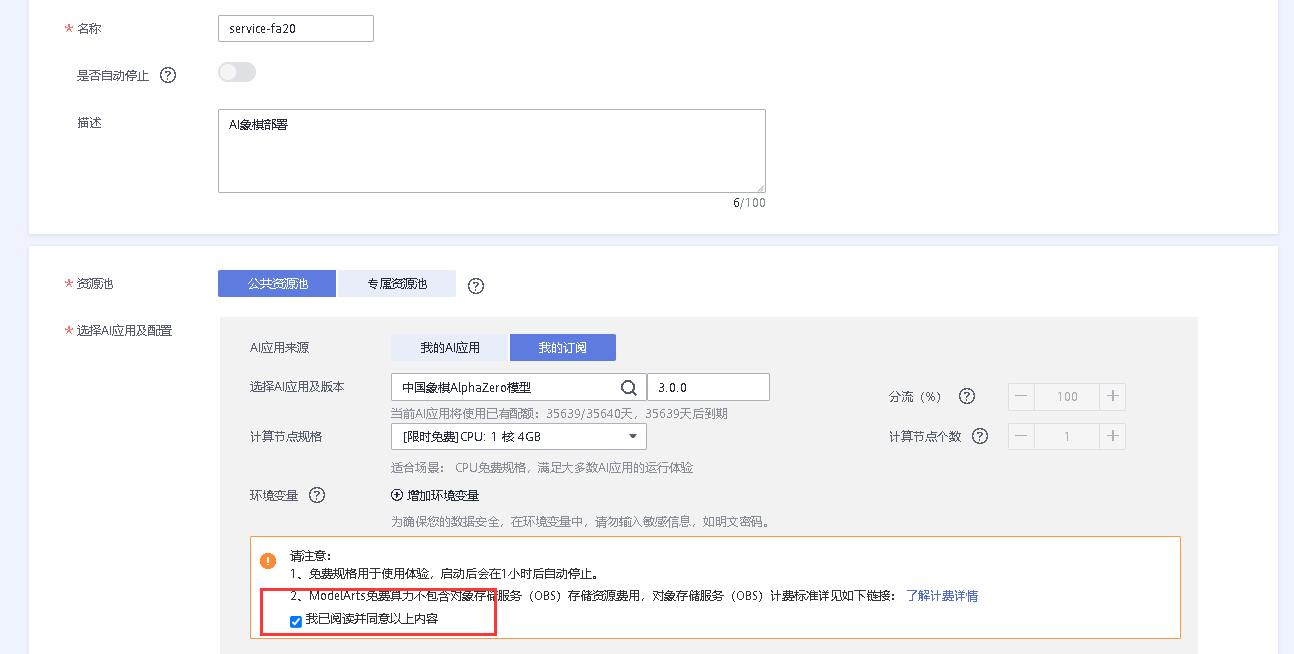Open help icon beside 是否自动停止
Screen dimensions: 1294x654
click(x=168, y=75)
